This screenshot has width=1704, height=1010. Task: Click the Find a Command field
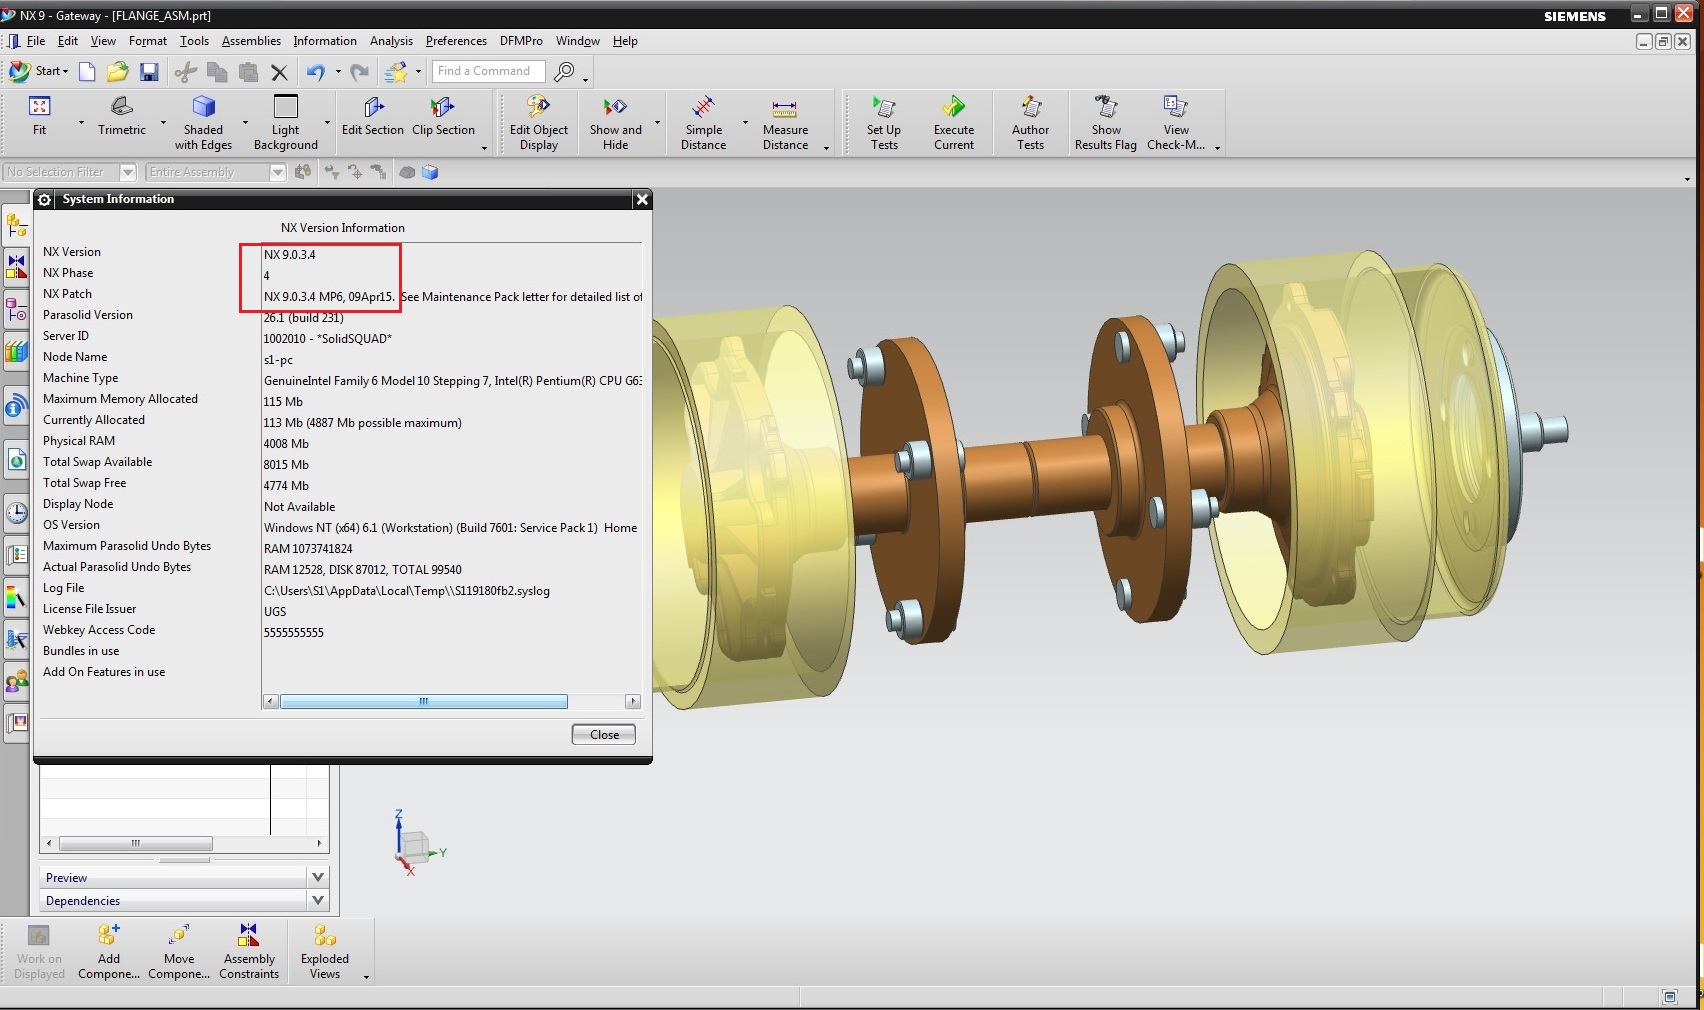tap(489, 71)
